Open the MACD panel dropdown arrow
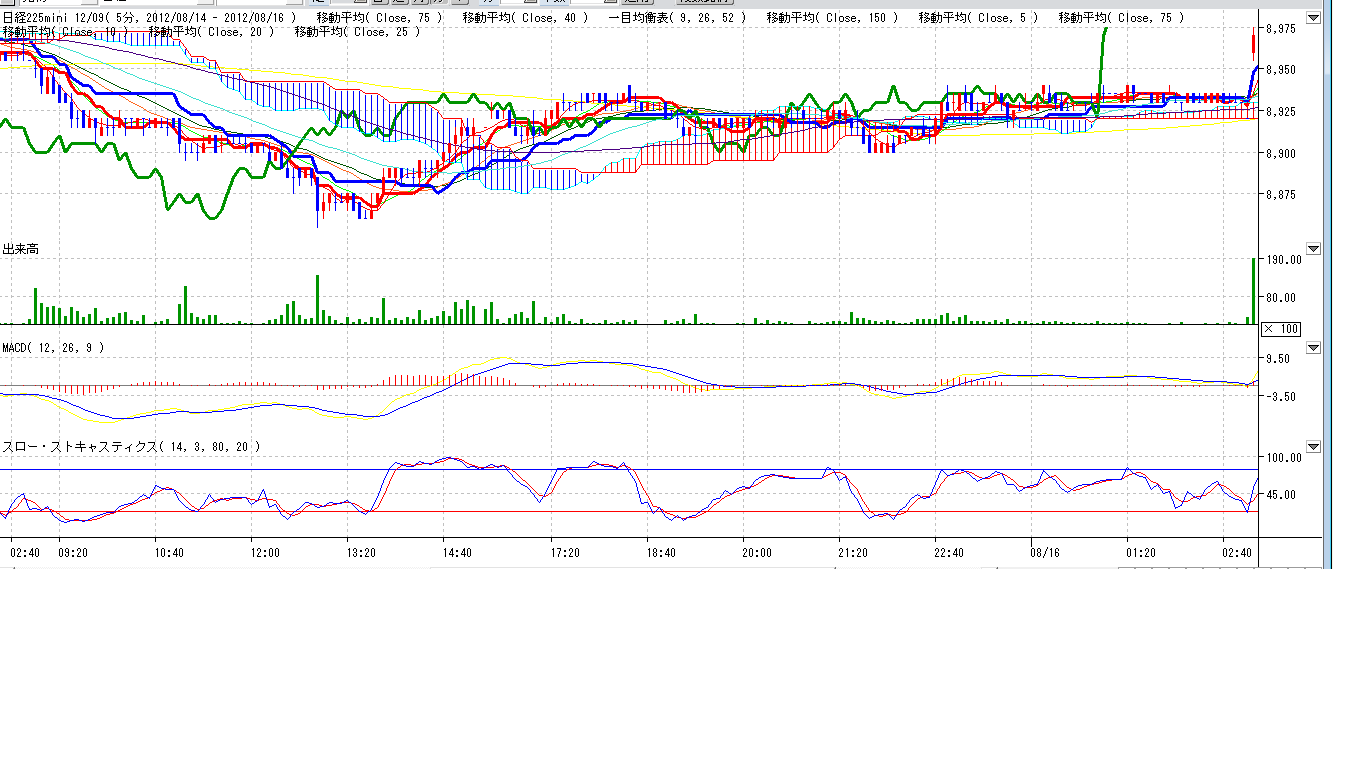 (1313, 348)
